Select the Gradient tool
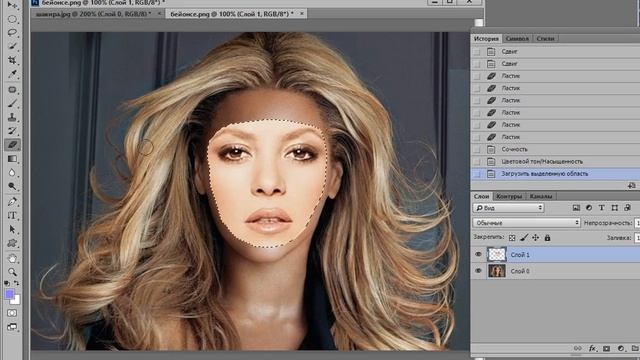 click(12, 159)
